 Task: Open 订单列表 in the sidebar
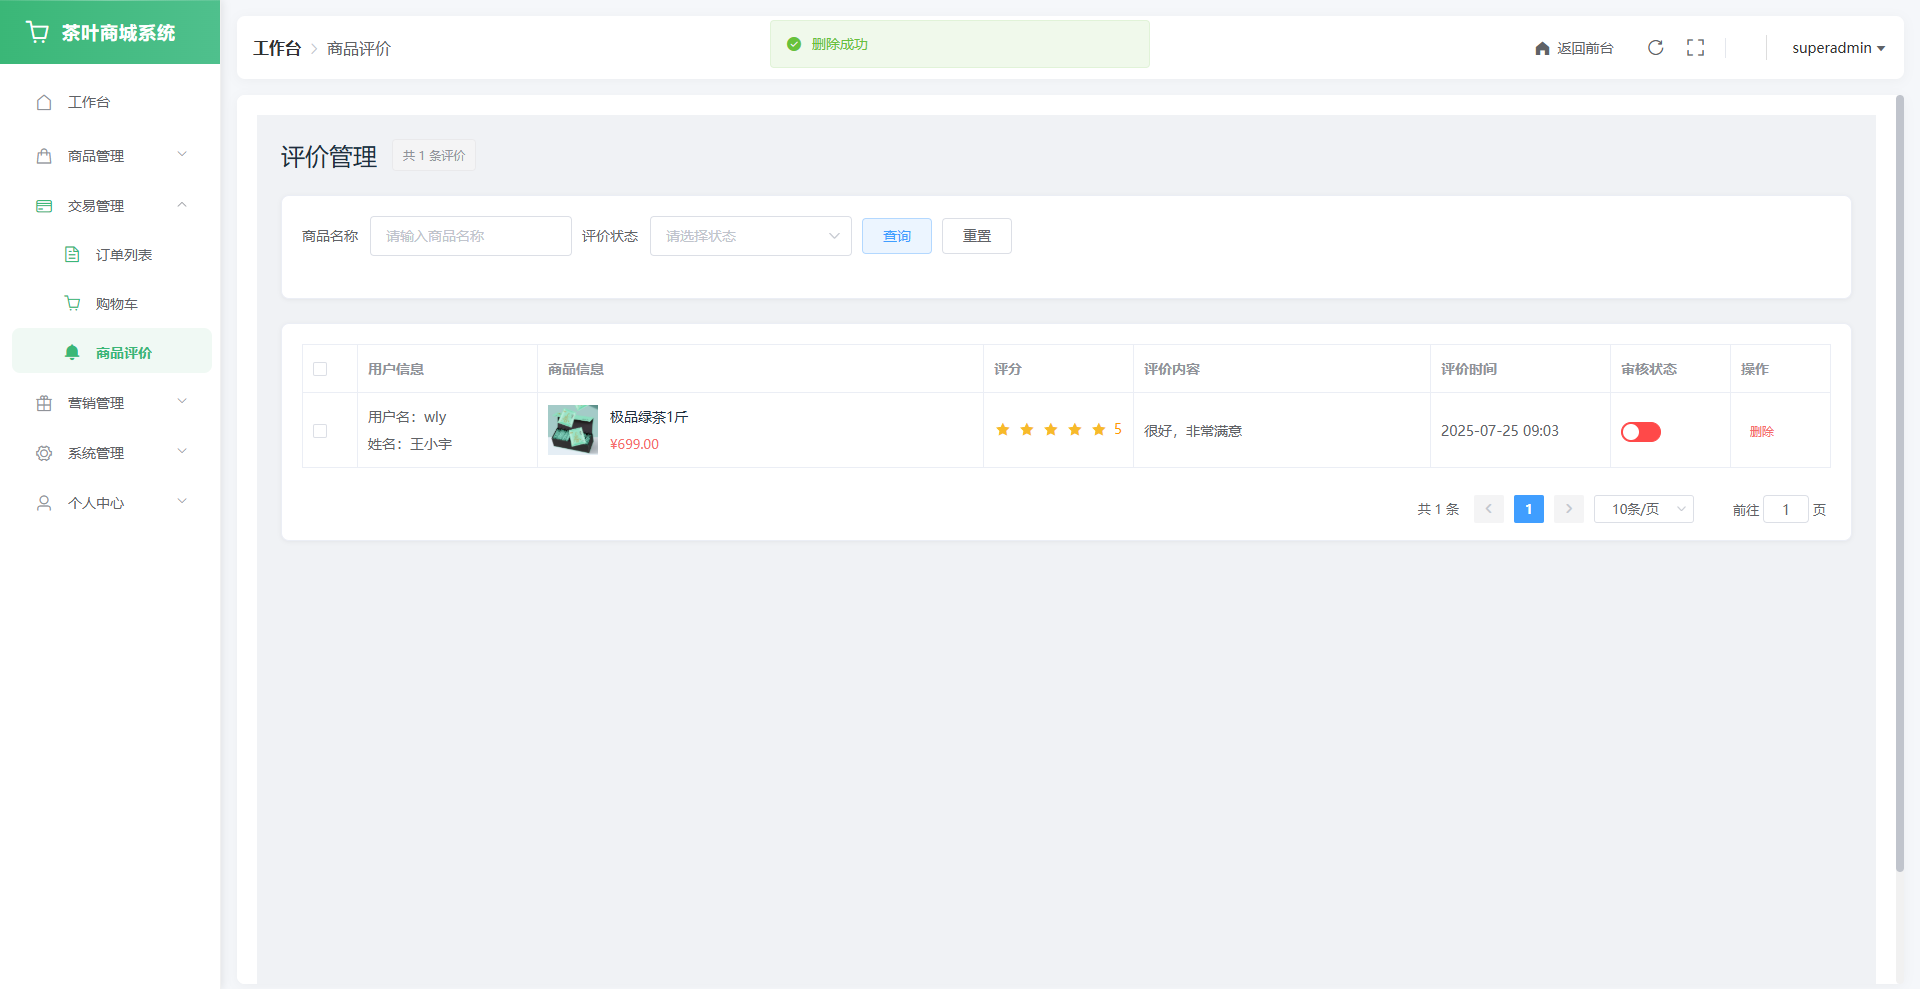pyautogui.click(x=123, y=255)
